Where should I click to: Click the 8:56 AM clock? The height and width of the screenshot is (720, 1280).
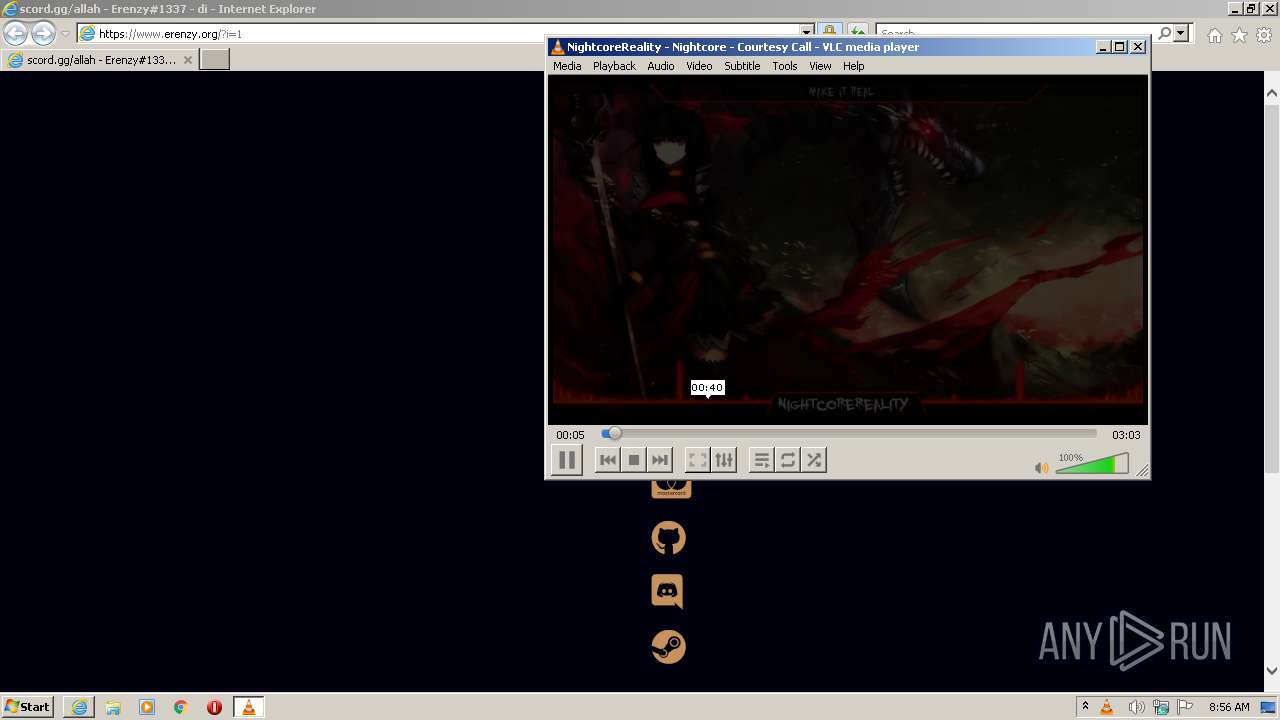(x=1229, y=707)
